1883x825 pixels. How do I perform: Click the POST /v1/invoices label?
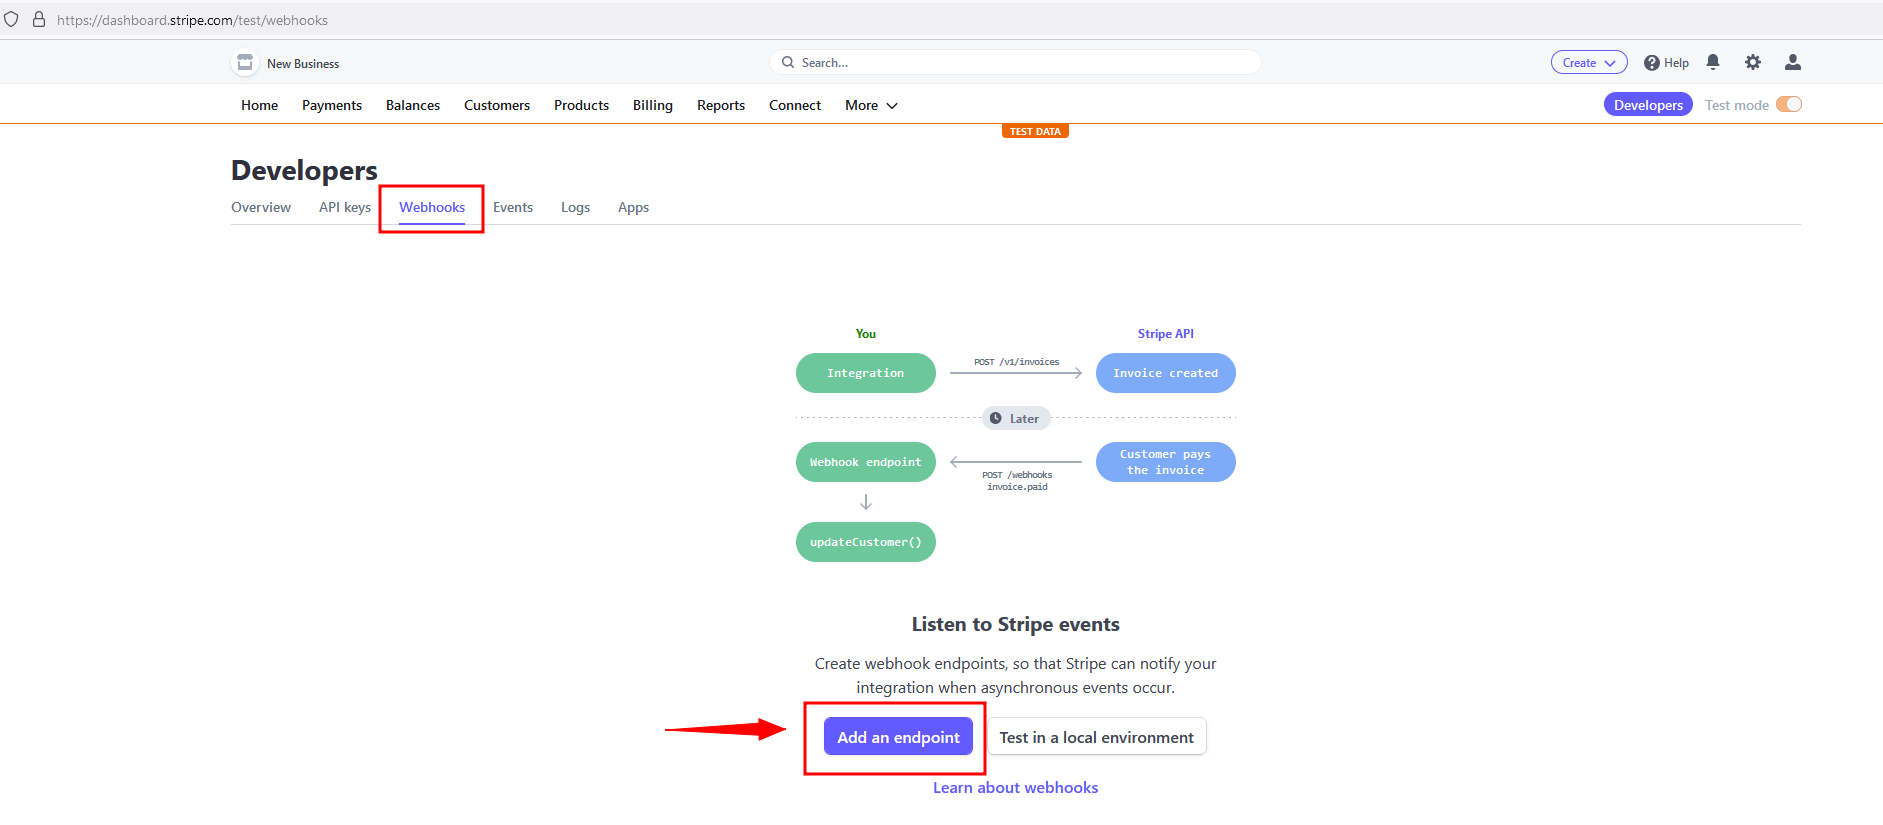coord(1016,362)
